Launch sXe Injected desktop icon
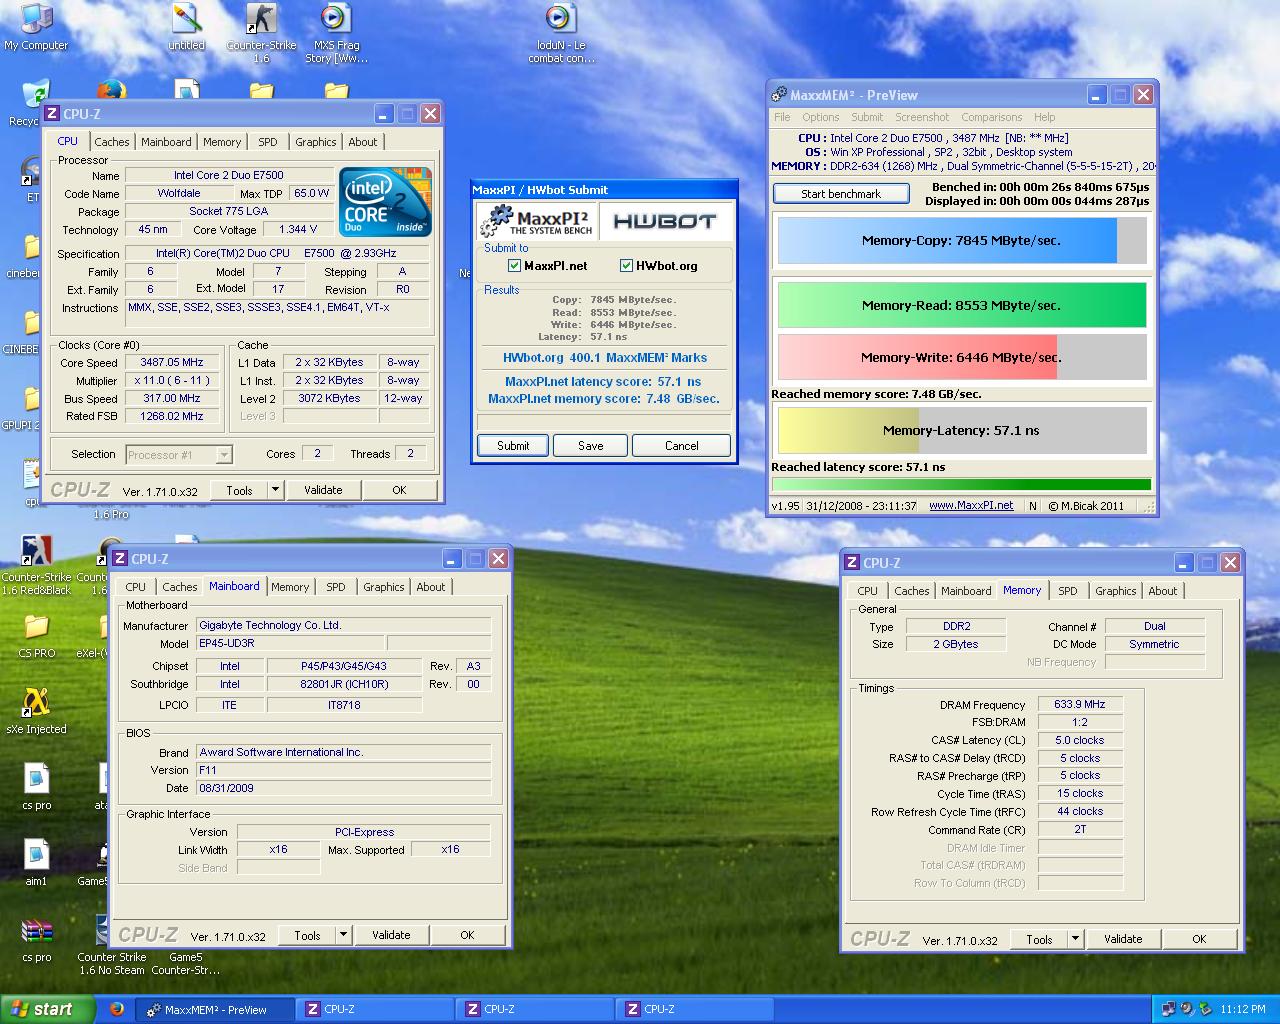This screenshot has width=1280, height=1024. pos(36,711)
